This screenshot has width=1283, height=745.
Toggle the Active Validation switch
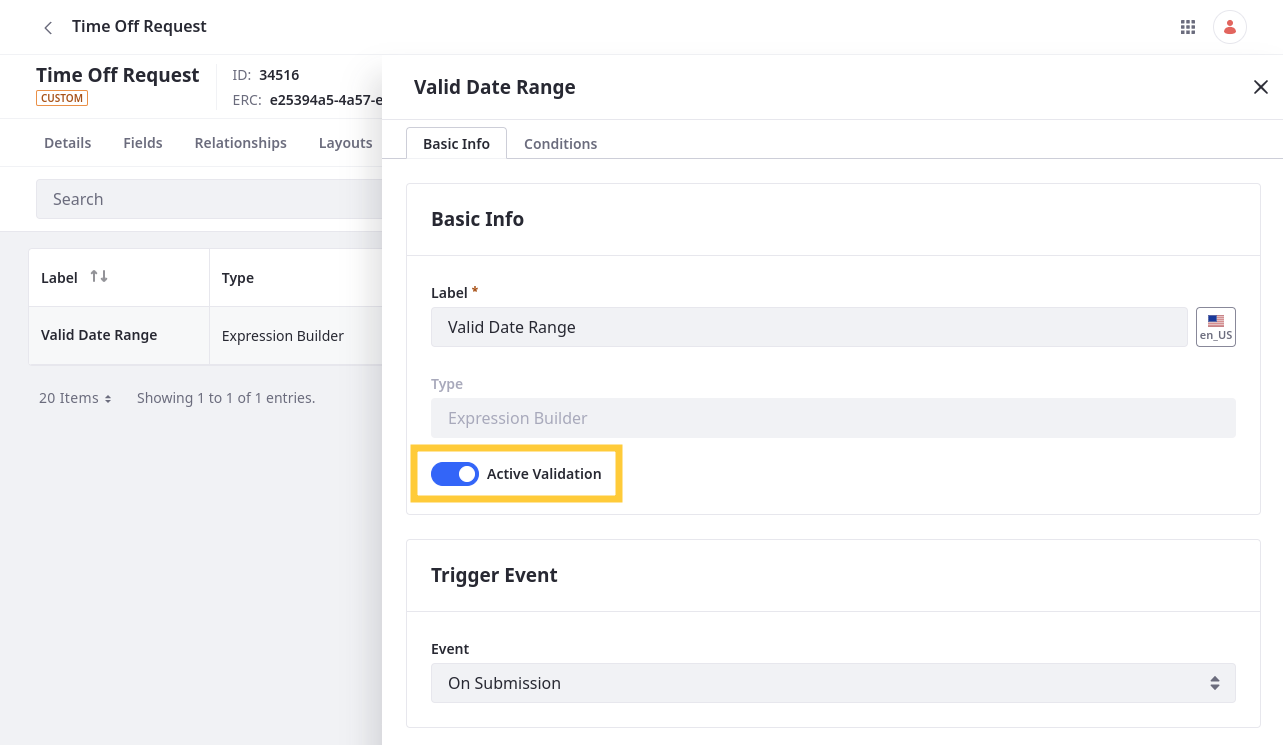[455, 474]
